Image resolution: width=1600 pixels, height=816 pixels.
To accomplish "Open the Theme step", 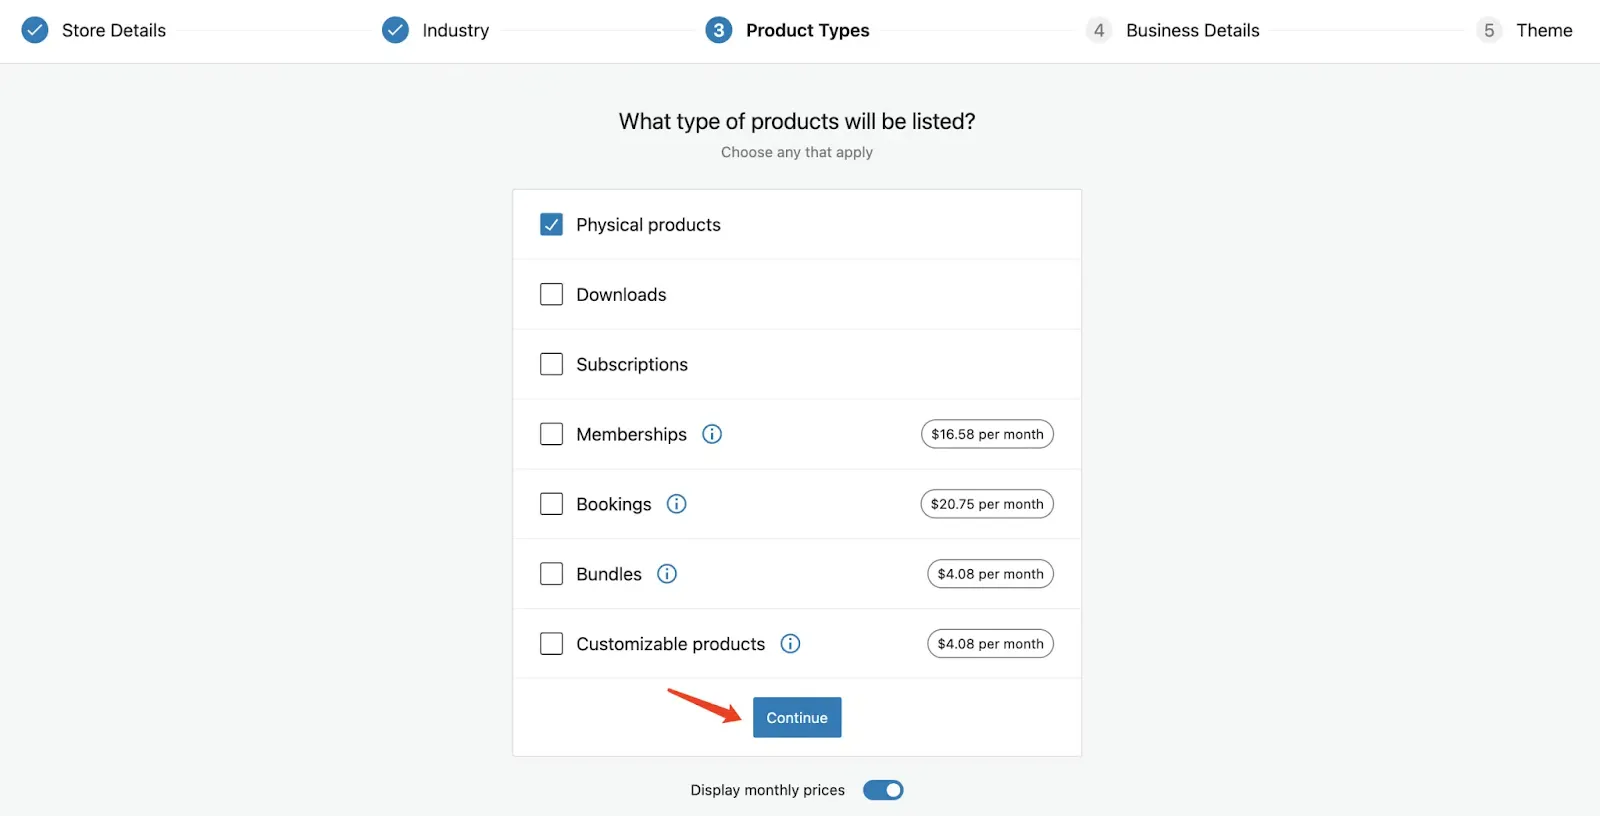I will [x=1544, y=30].
